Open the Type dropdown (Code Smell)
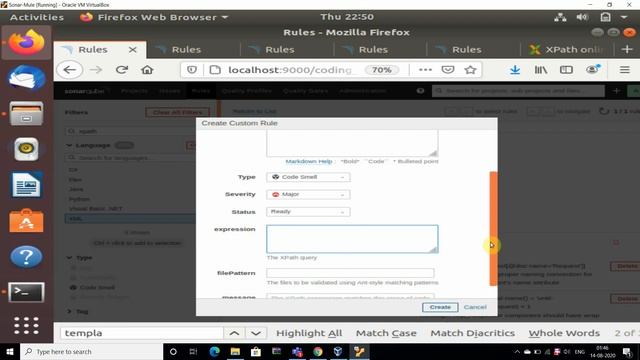 coord(308,177)
